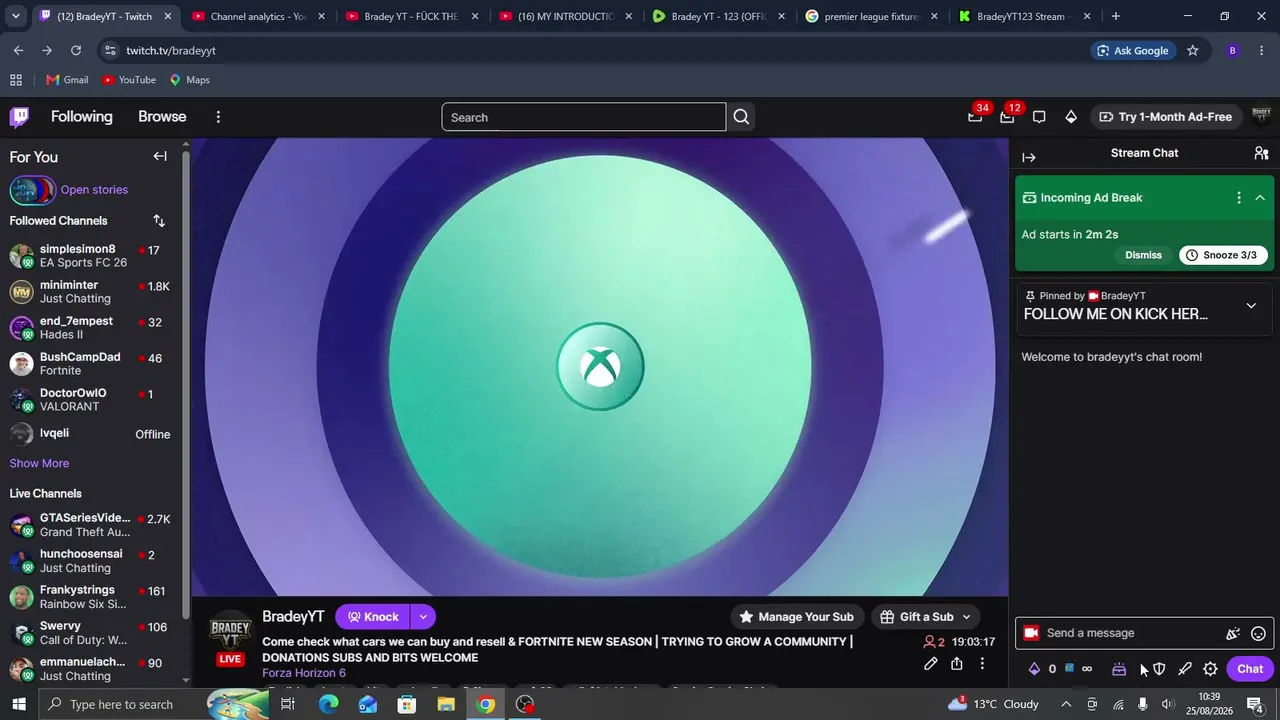The image size is (1280, 720).
Task: Send message with the Chat button
Action: coord(1250,669)
